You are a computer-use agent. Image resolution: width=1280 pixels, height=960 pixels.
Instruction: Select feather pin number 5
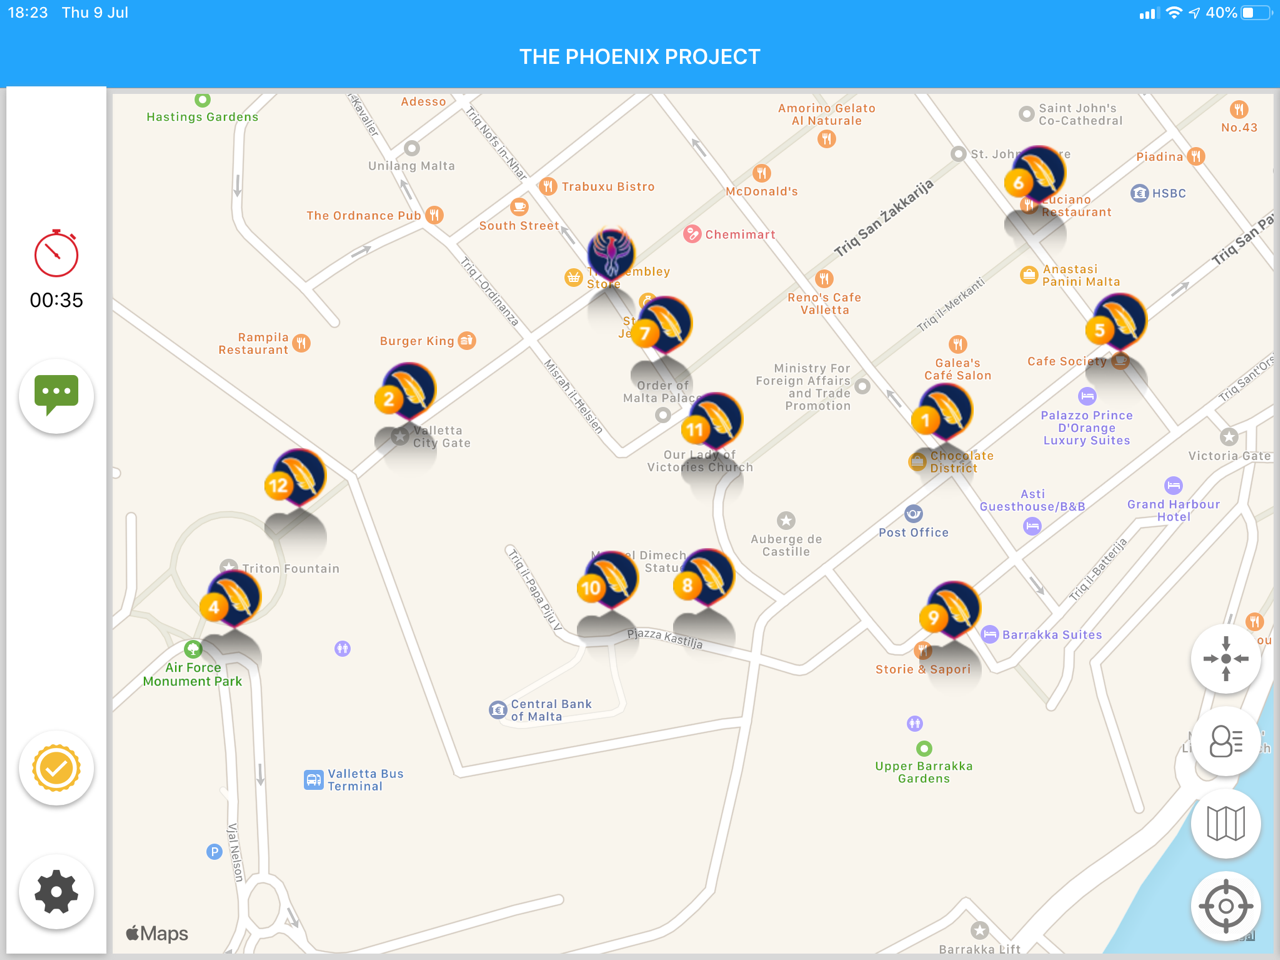[x=1116, y=322]
